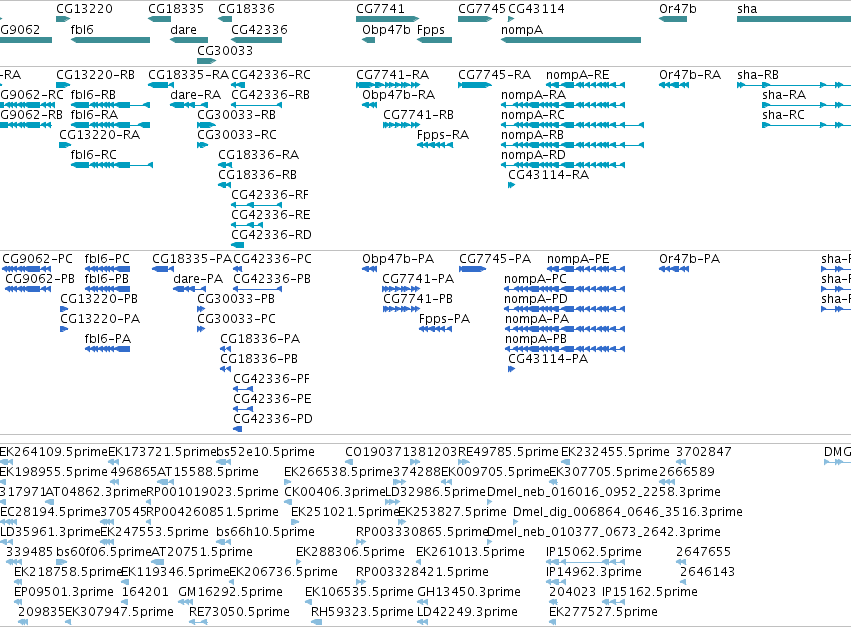Click the nompA-RE transcript label
Image resolution: width=851 pixels, height=627 pixels.
(577, 74)
